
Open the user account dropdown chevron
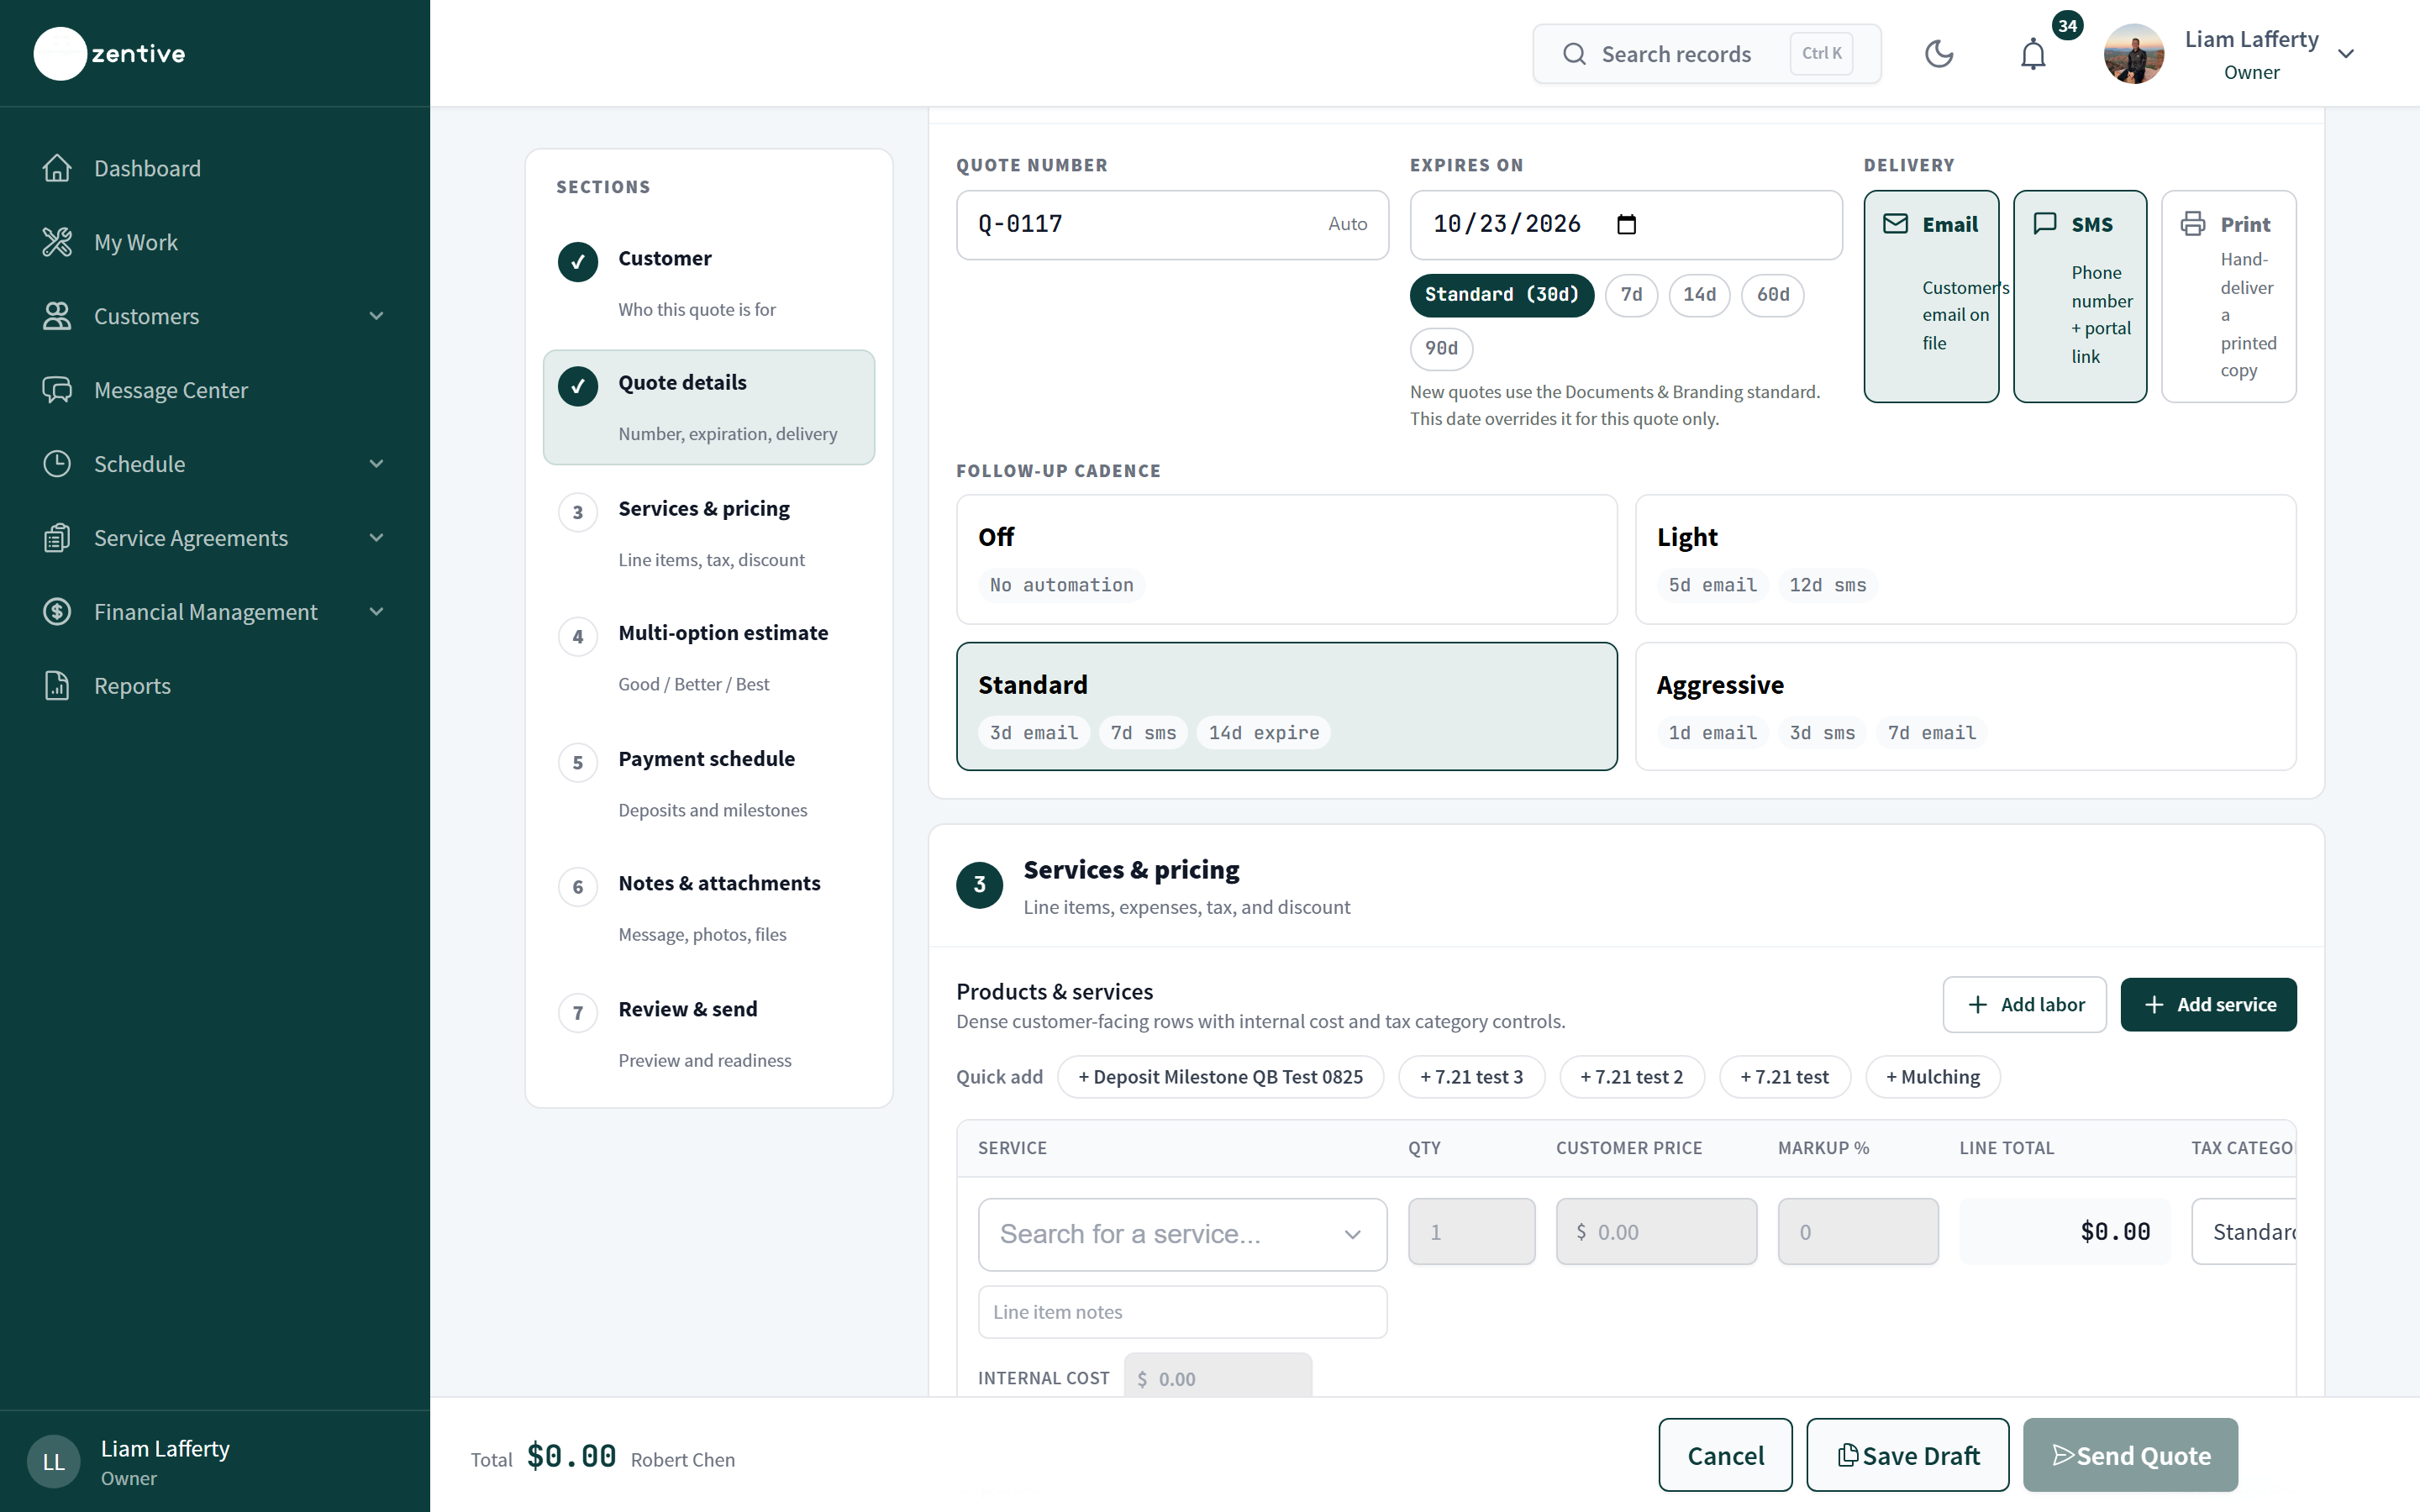[x=2346, y=54]
